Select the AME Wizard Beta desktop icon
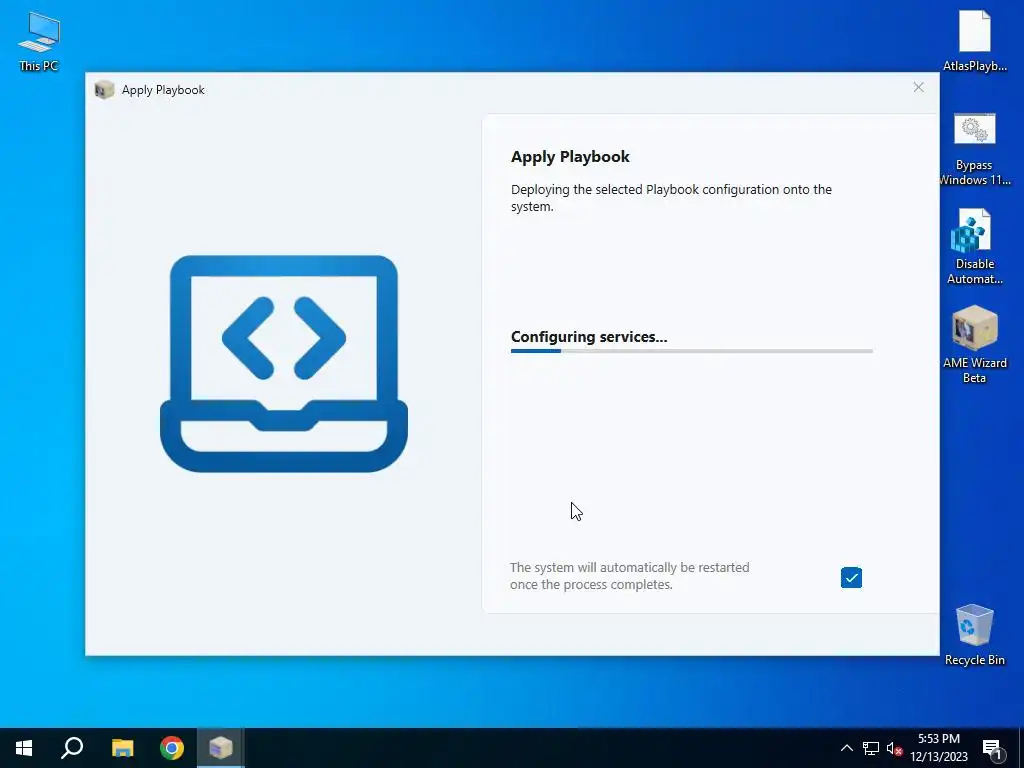This screenshot has height=768, width=1024. pos(974,345)
